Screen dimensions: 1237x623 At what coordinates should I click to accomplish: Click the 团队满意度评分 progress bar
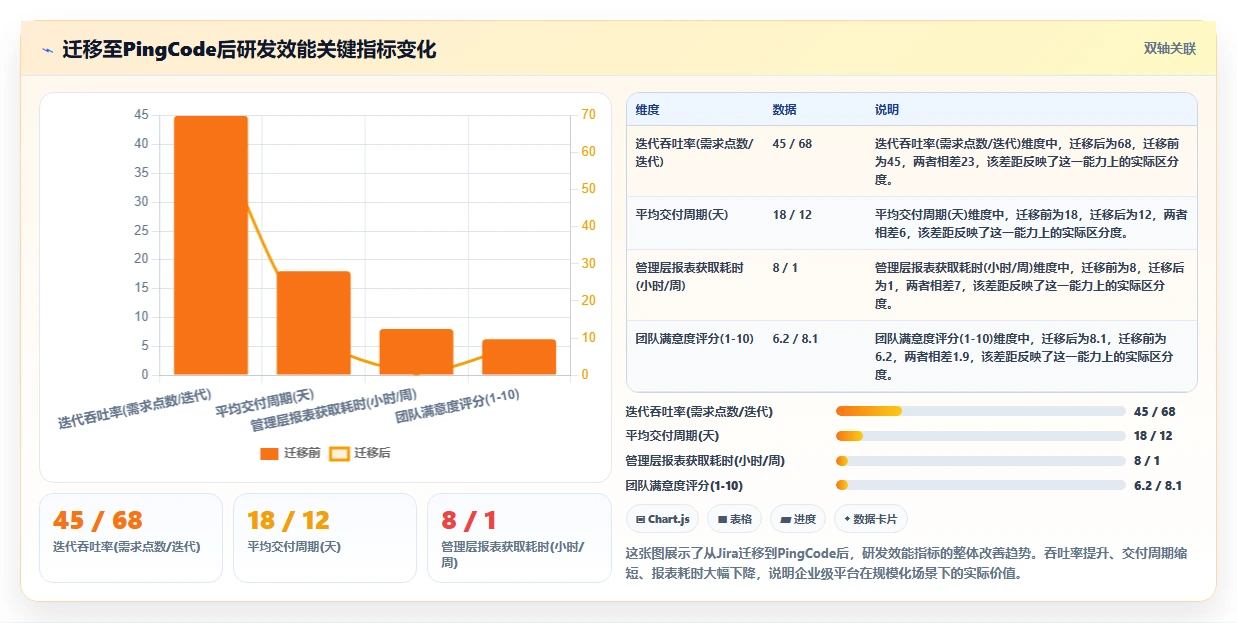coord(981,485)
